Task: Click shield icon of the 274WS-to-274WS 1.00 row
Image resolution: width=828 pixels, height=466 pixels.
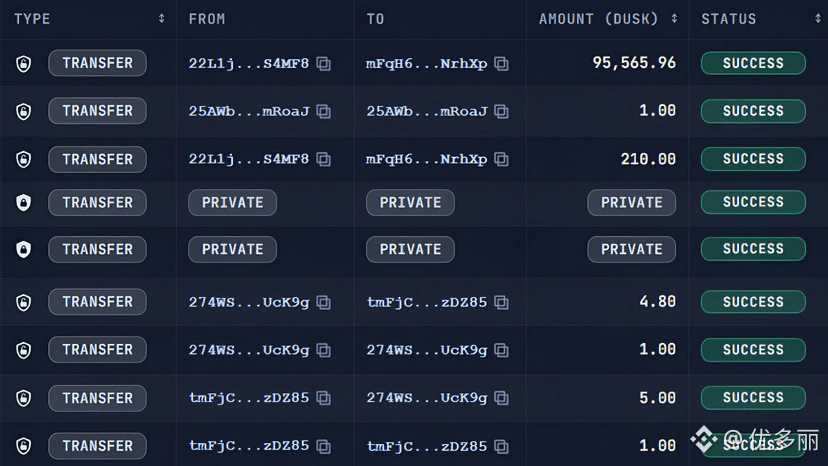Action: 23,350
